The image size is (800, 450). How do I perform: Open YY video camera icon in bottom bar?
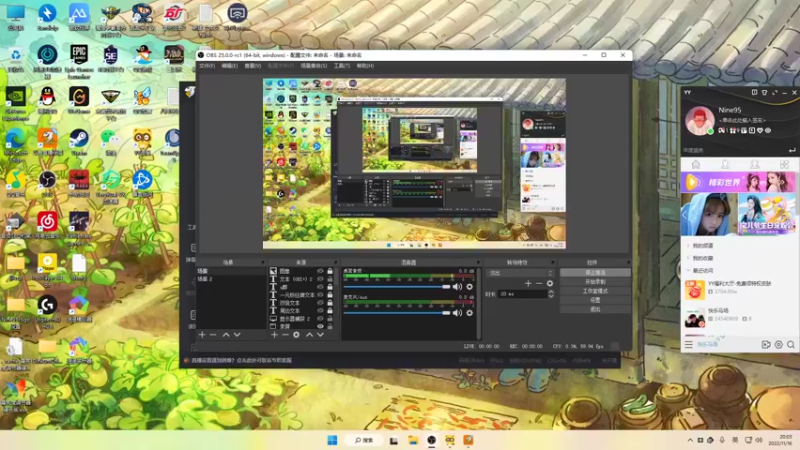[x=766, y=344]
